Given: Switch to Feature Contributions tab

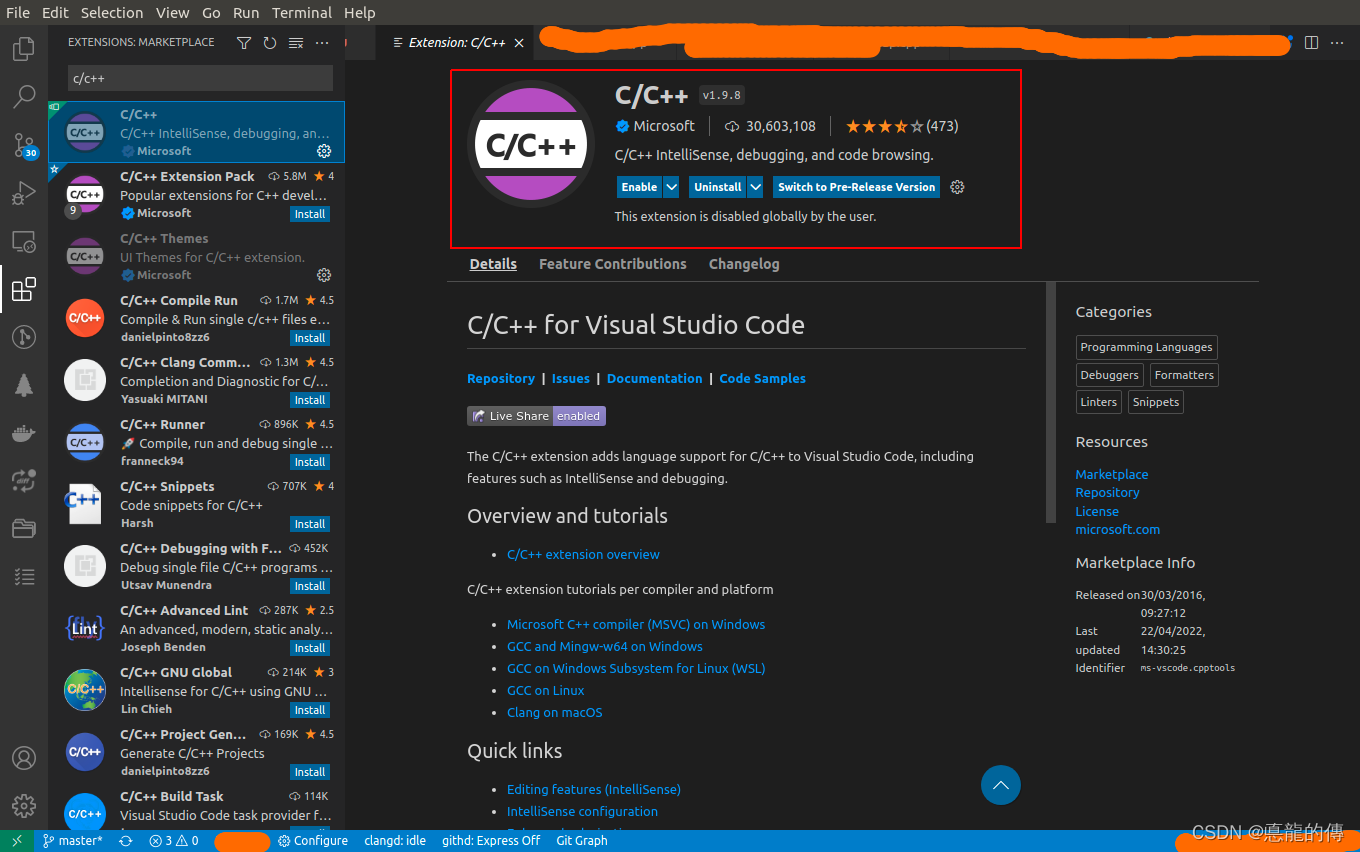Looking at the screenshot, I should [613, 264].
